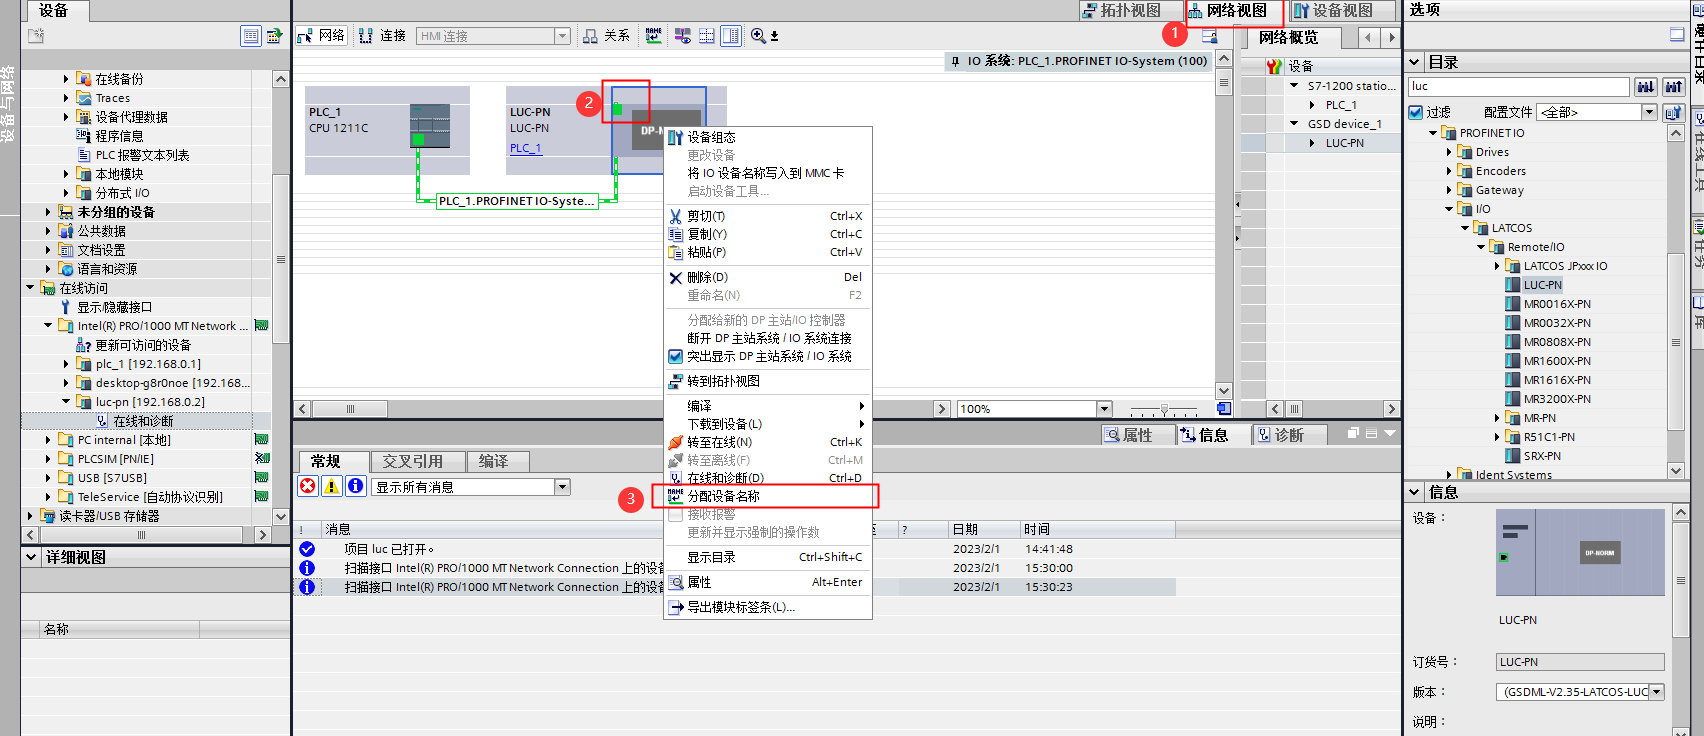The width and height of the screenshot is (1704, 736).
Task: Click the PLC_1 CPU 1211C device image
Action: pos(430,126)
